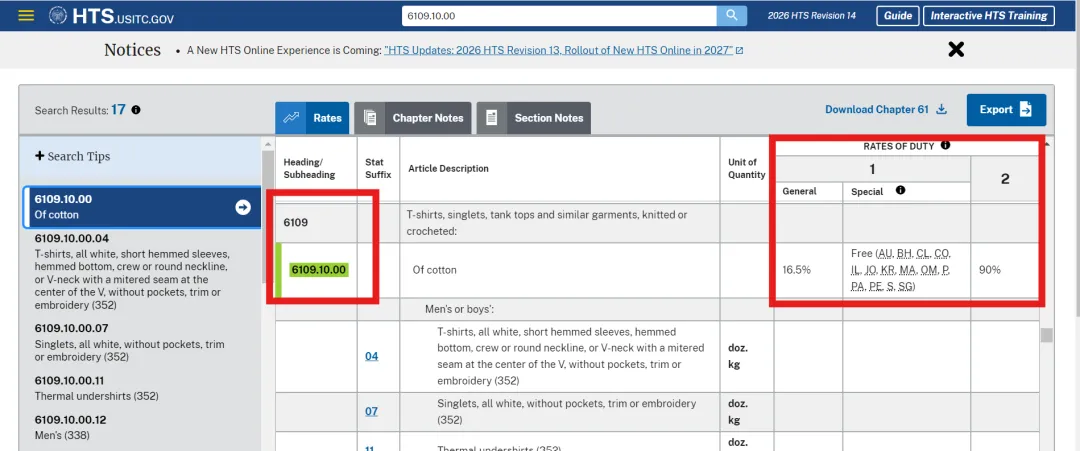Viewport: 1080px width, 451px height.
Task: Click the search field containing 6109.10.00
Action: click(559, 15)
